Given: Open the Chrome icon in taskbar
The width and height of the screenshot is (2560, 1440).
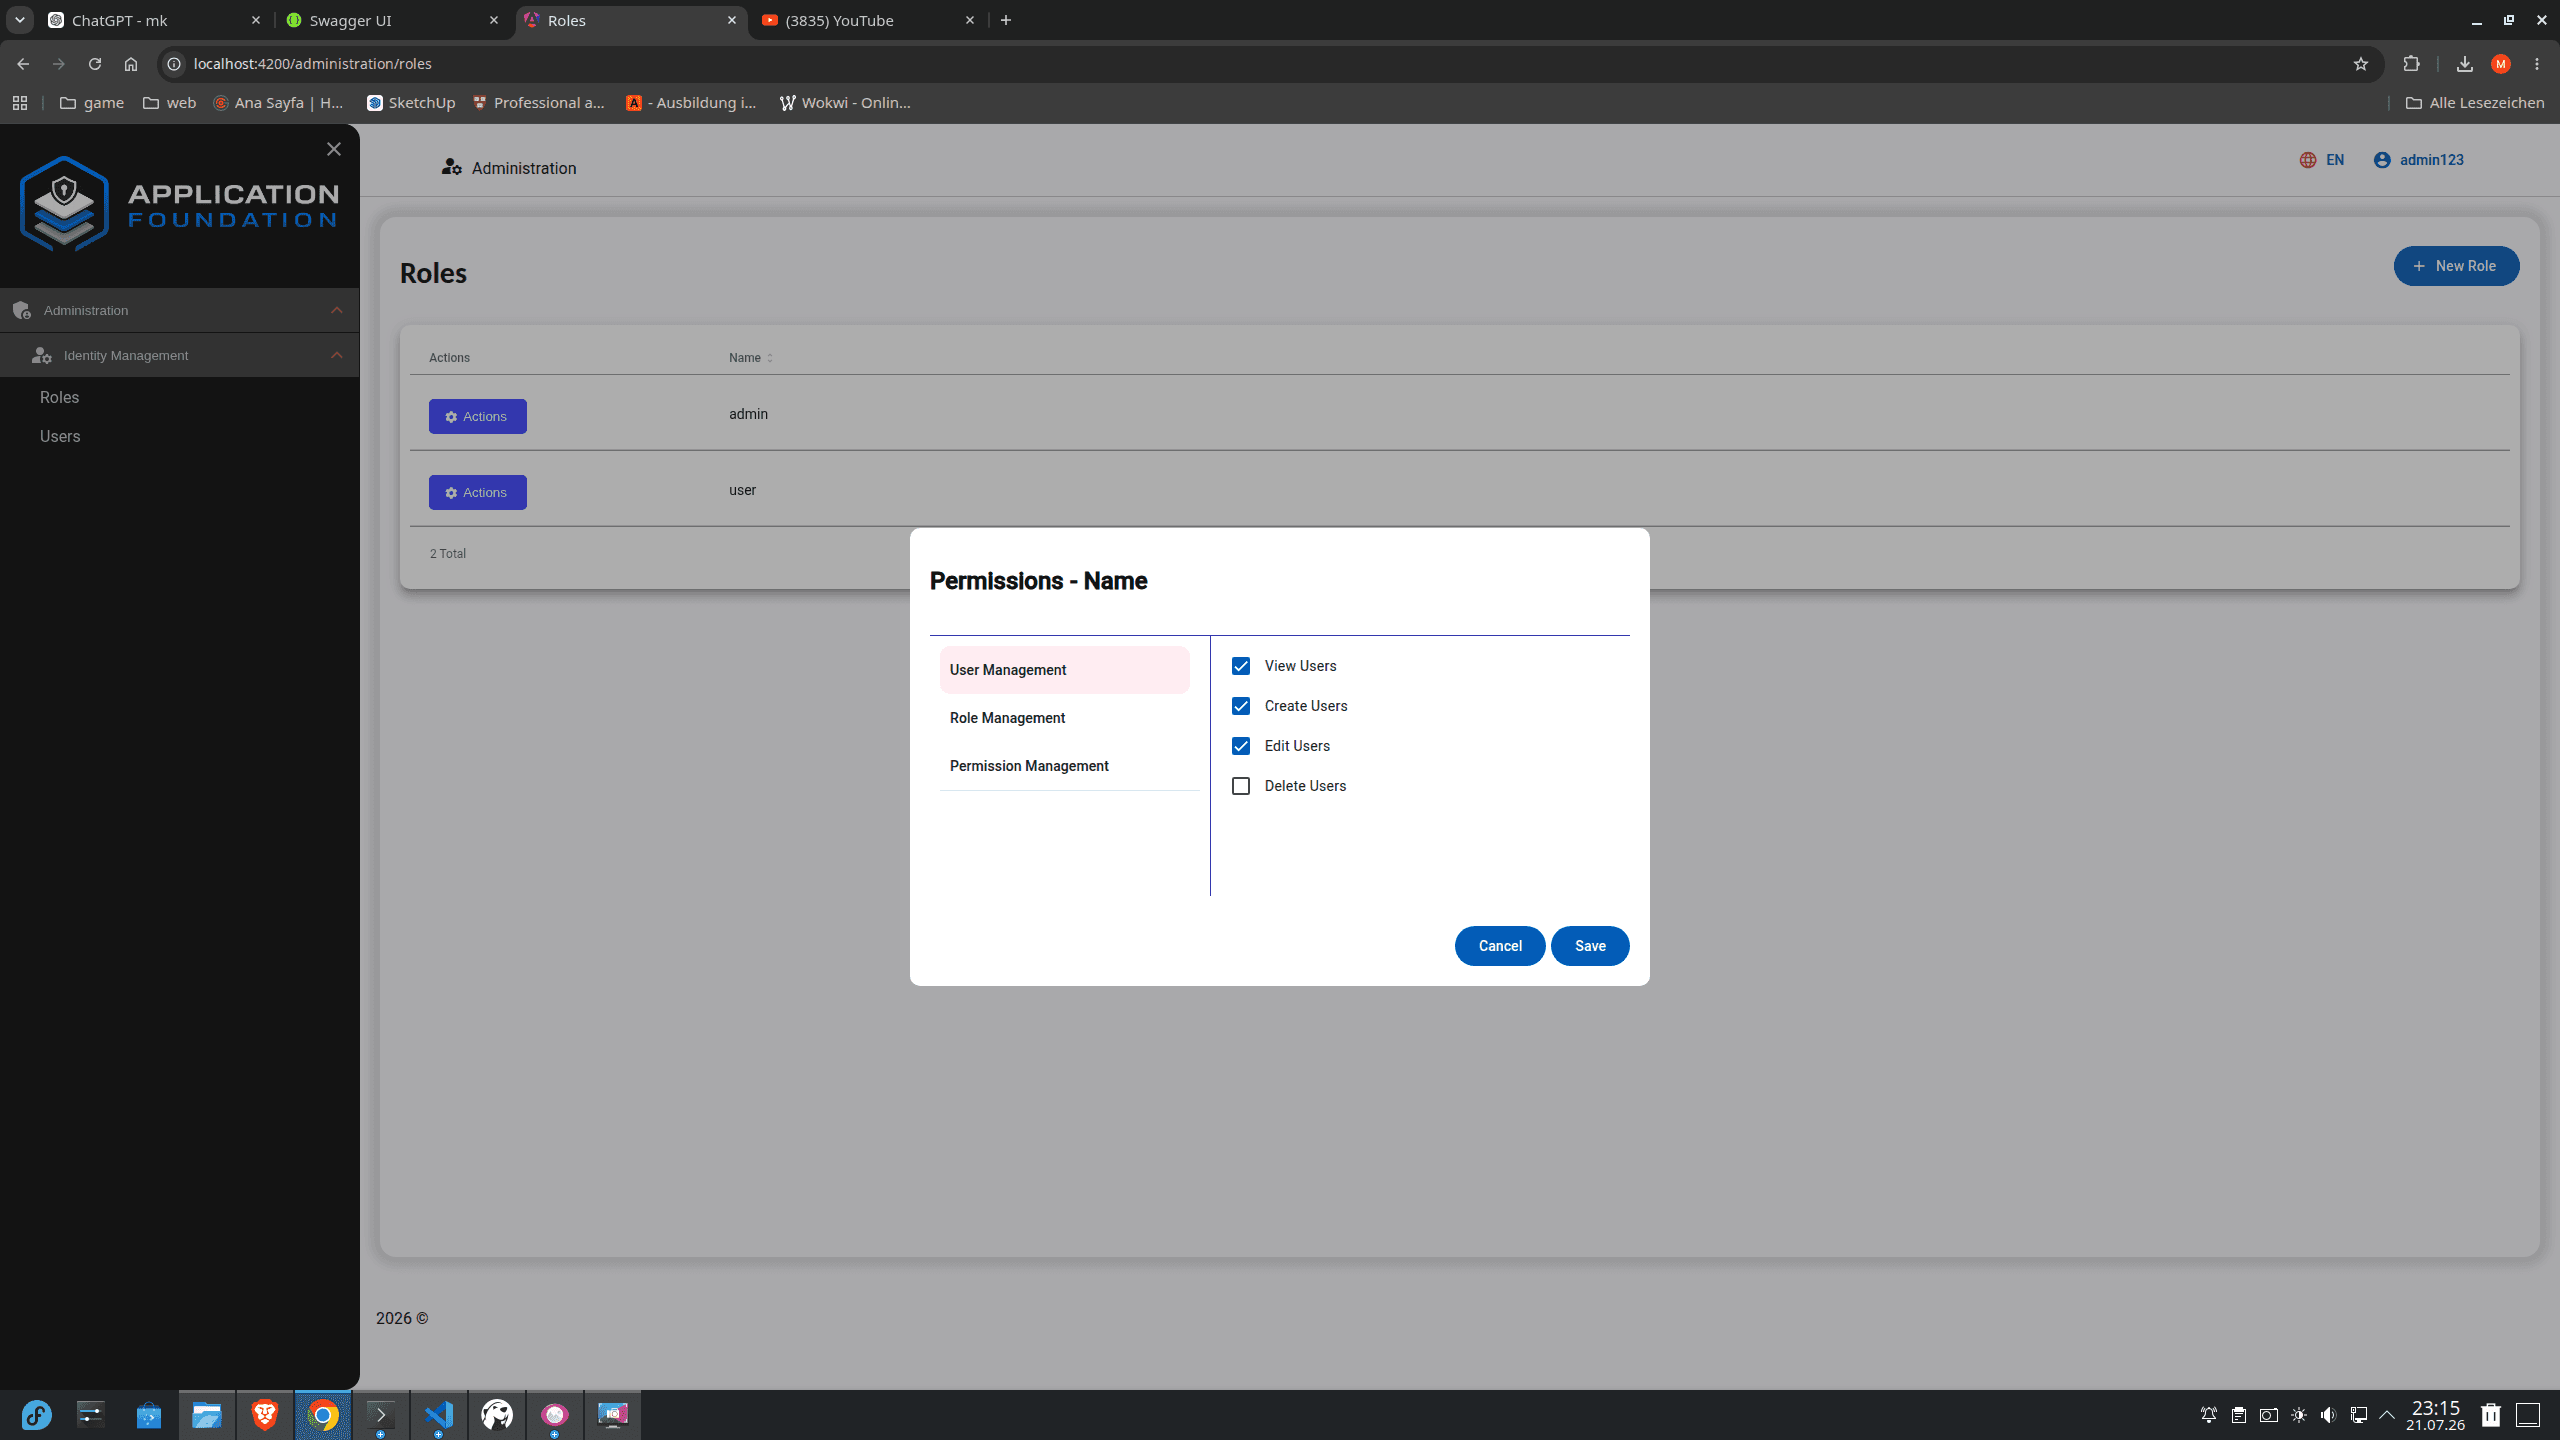Looking at the screenshot, I should tap(323, 1415).
